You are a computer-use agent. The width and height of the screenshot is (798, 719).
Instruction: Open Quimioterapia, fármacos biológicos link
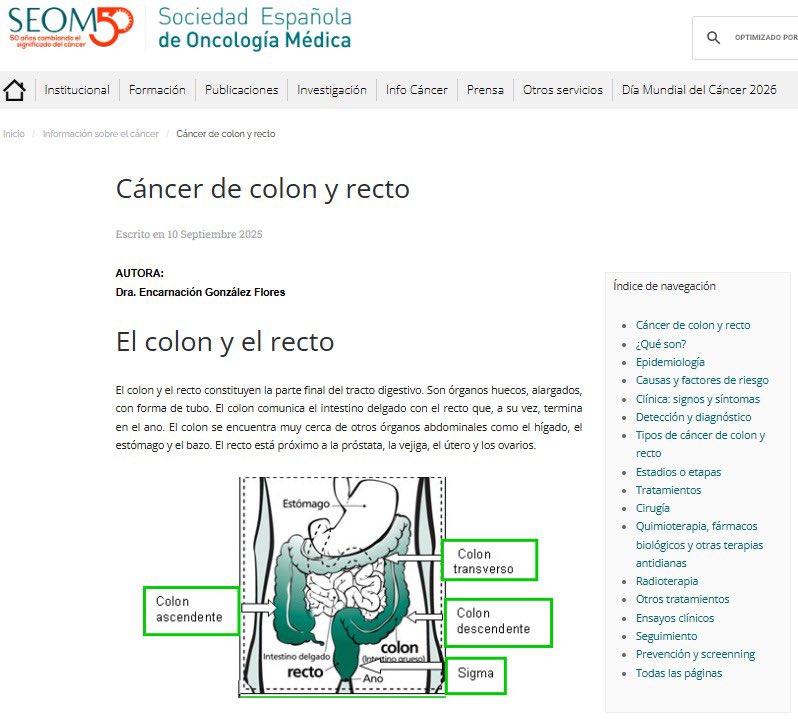click(x=699, y=544)
